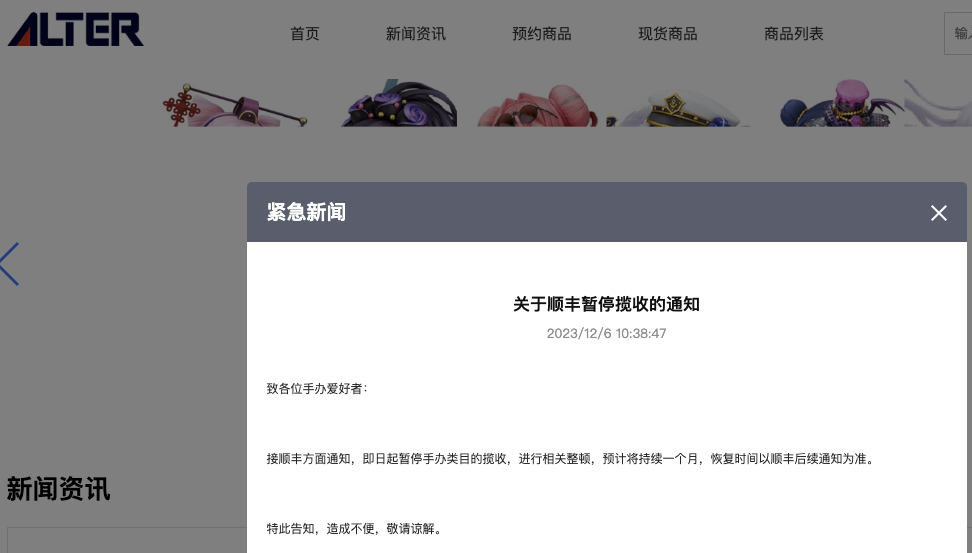Go to 预约商品 in navigation
972x553 pixels.
click(542, 33)
